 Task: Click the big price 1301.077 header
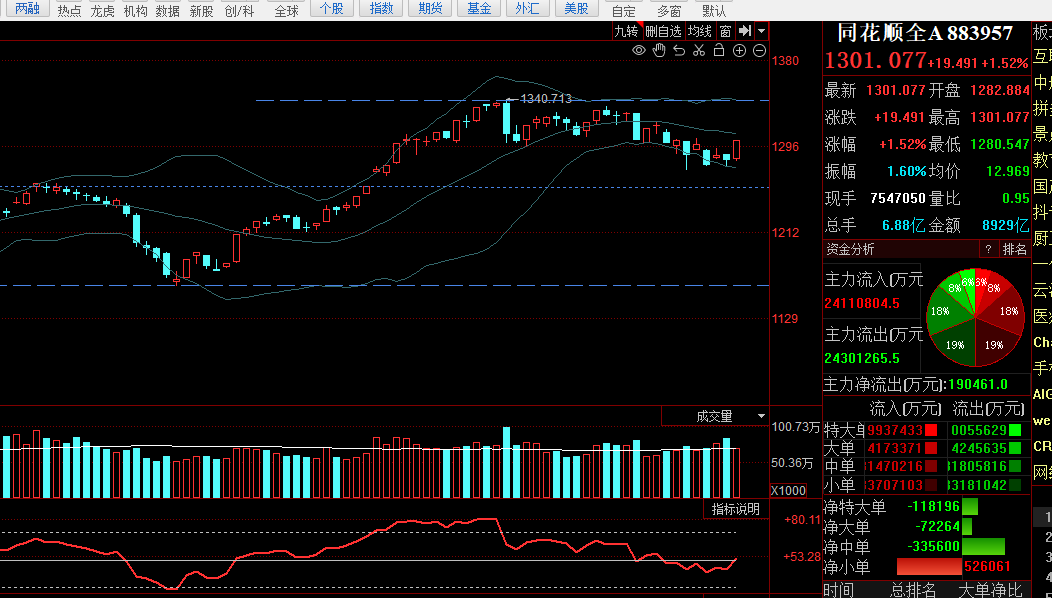click(875, 61)
